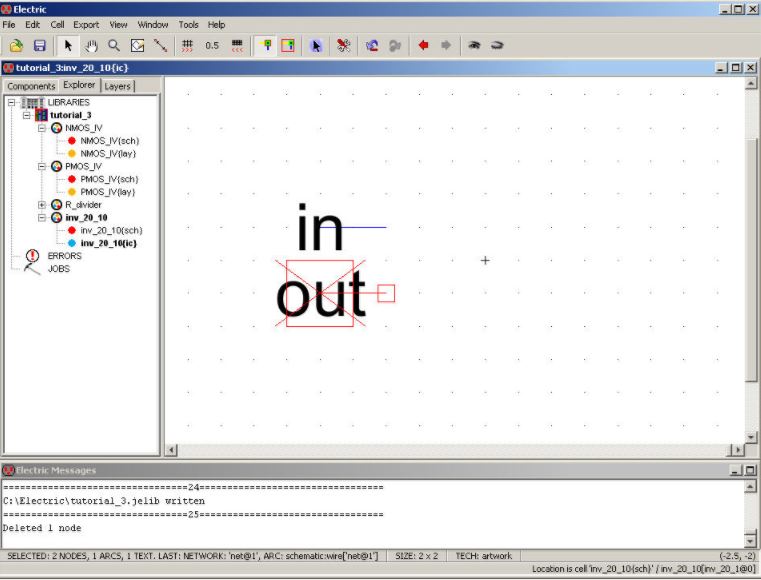Image resolution: width=761 pixels, height=580 pixels.
Task: Select the Zoom magnifier tool
Action: 114,45
